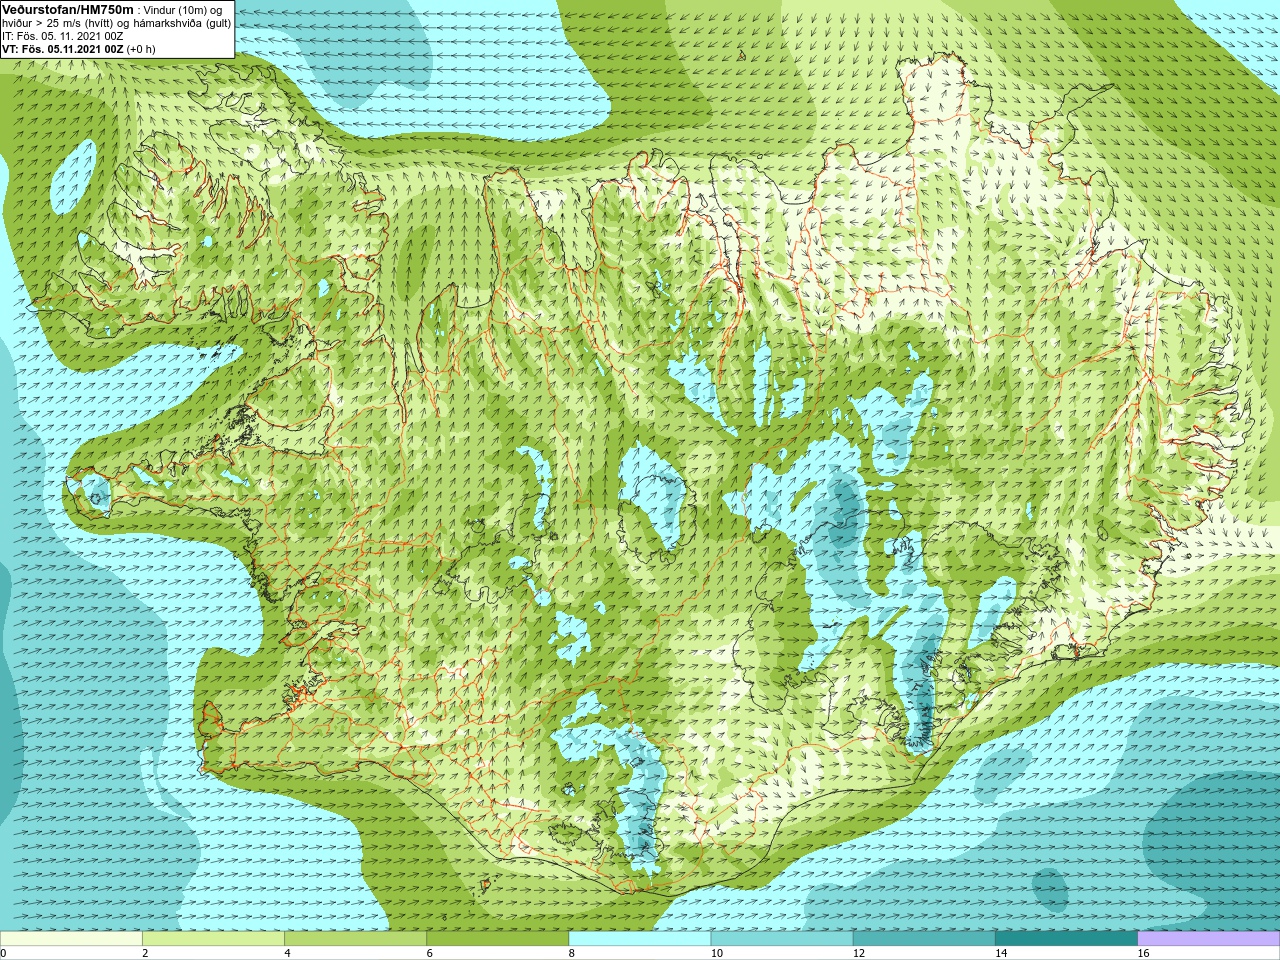Image resolution: width=1280 pixels, height=960 pixels.
Task: Click the darker green 6–8 m/s legend swatch
Action: (498, 939)
